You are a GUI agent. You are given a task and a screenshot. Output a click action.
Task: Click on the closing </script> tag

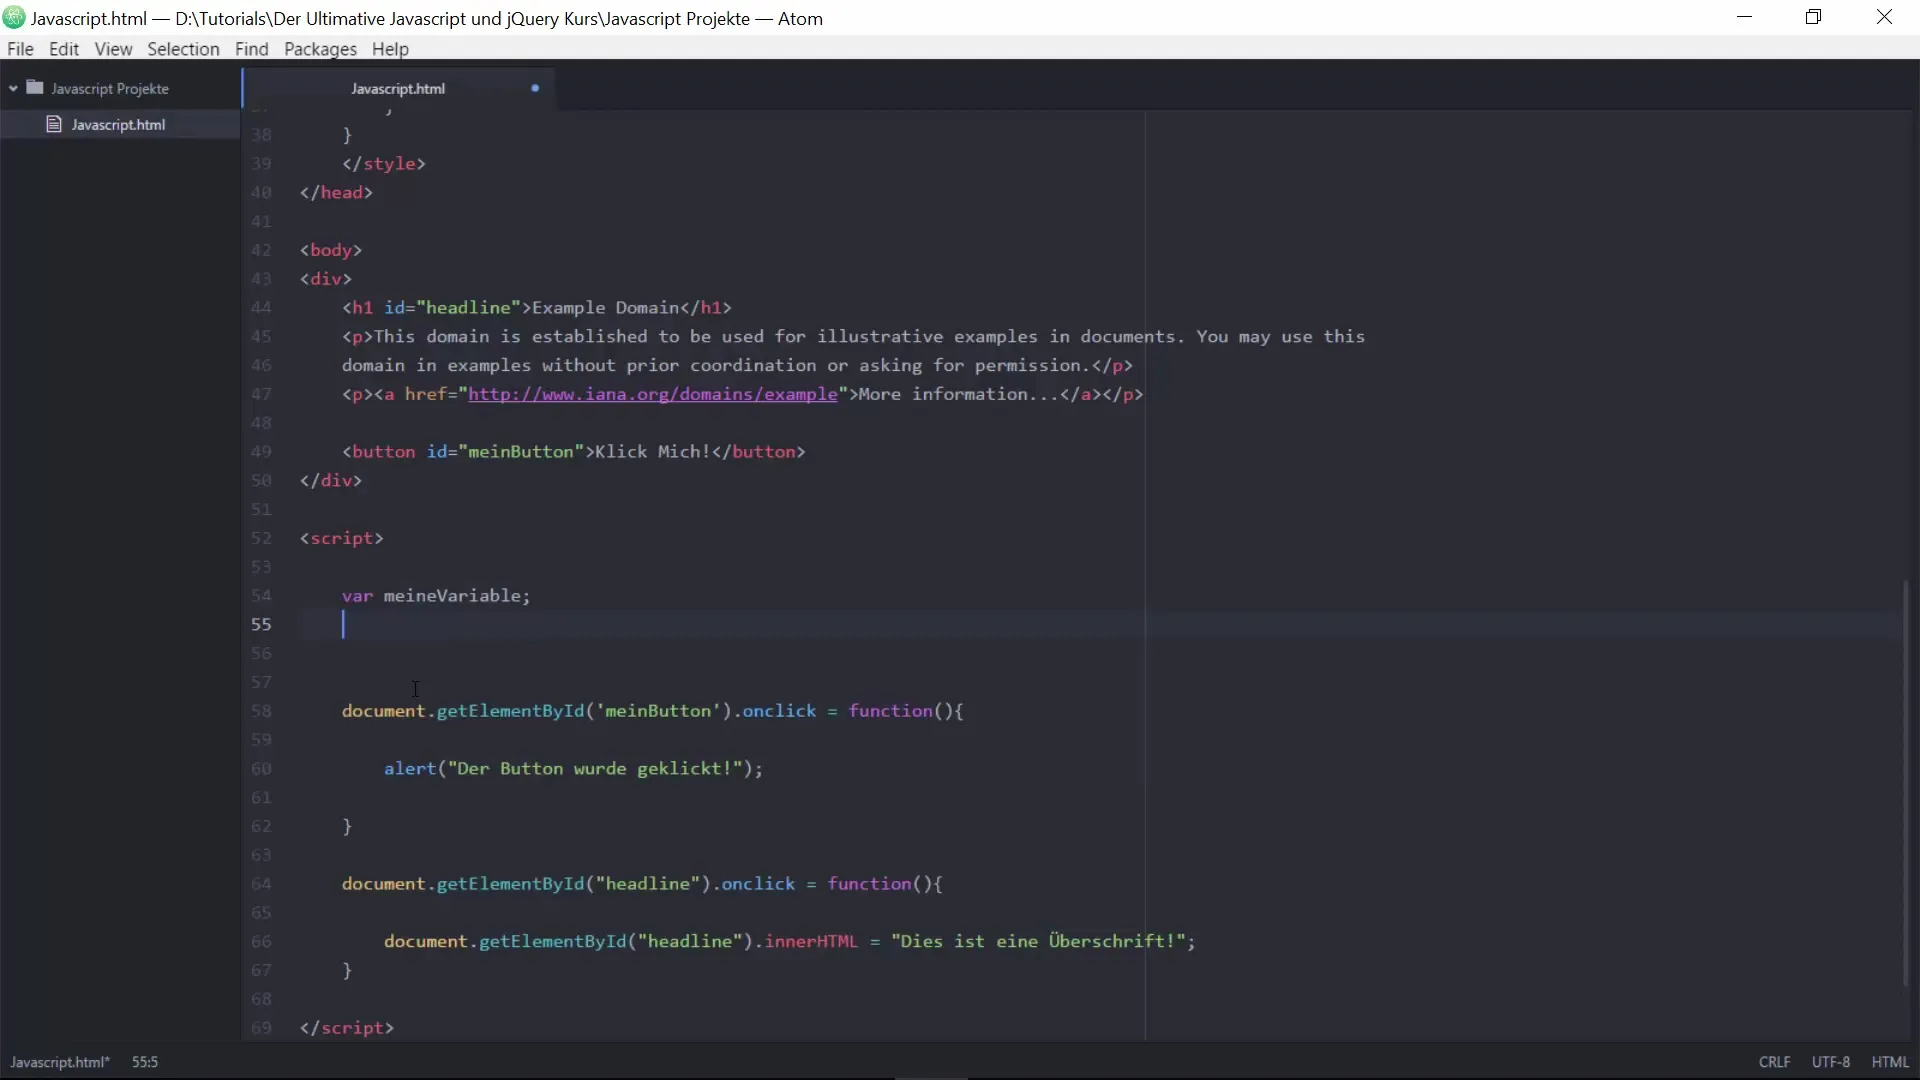click(347, 1028)
